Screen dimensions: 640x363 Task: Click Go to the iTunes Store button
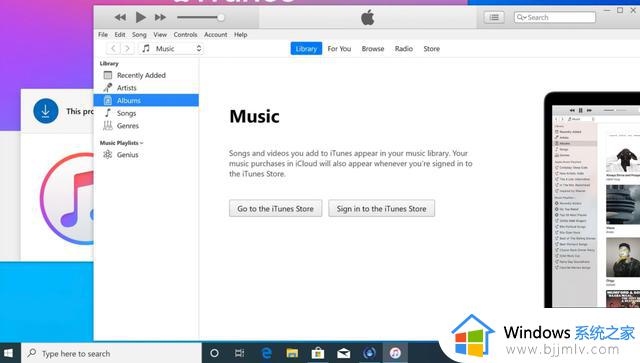[276, 208]
